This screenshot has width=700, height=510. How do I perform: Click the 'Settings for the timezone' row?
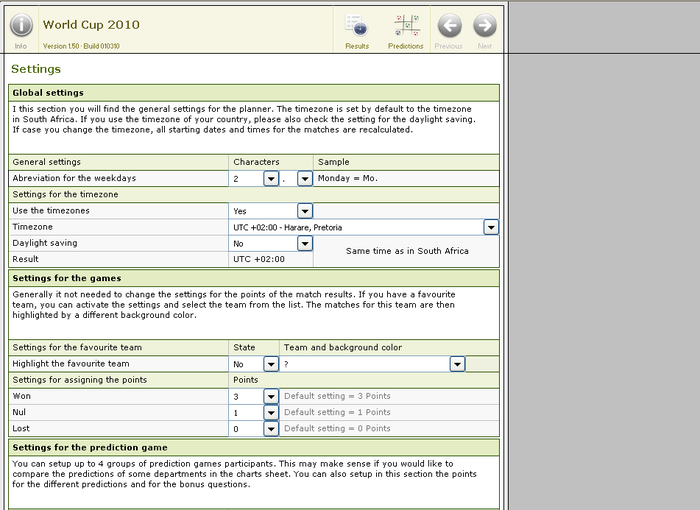click(254, 195)
